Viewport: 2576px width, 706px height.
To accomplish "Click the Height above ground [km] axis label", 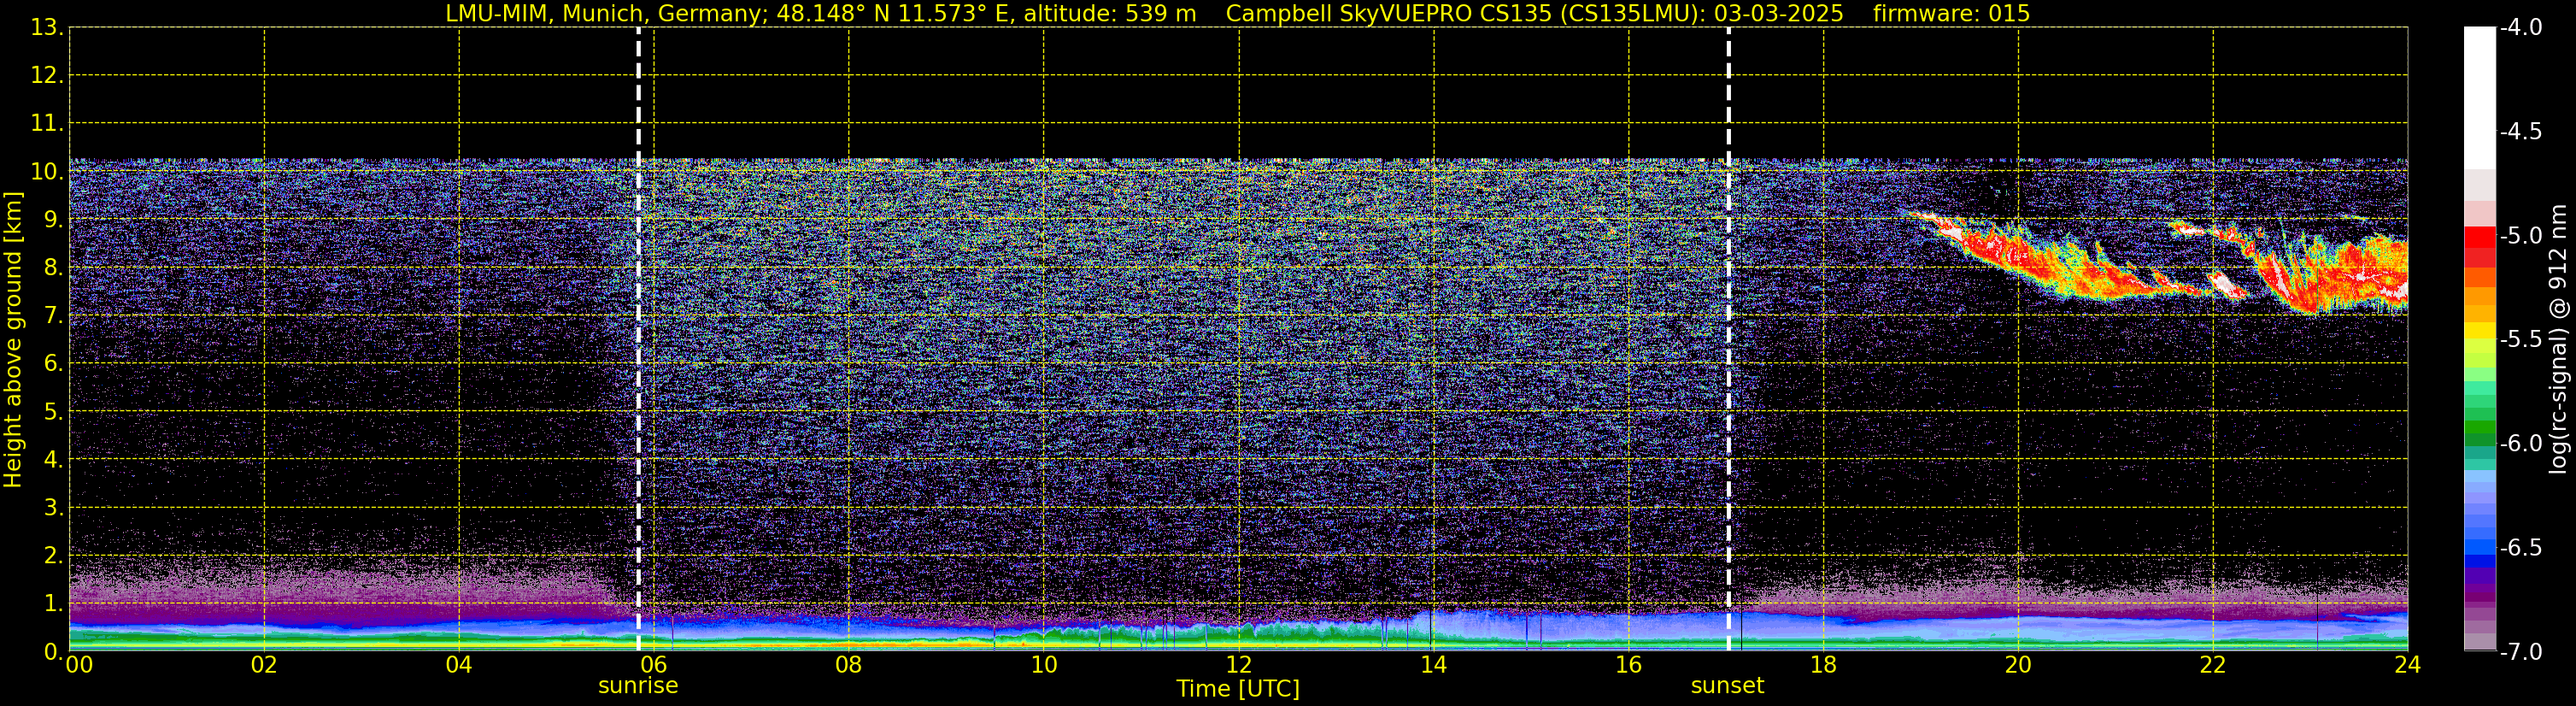I will pos(13,340).
